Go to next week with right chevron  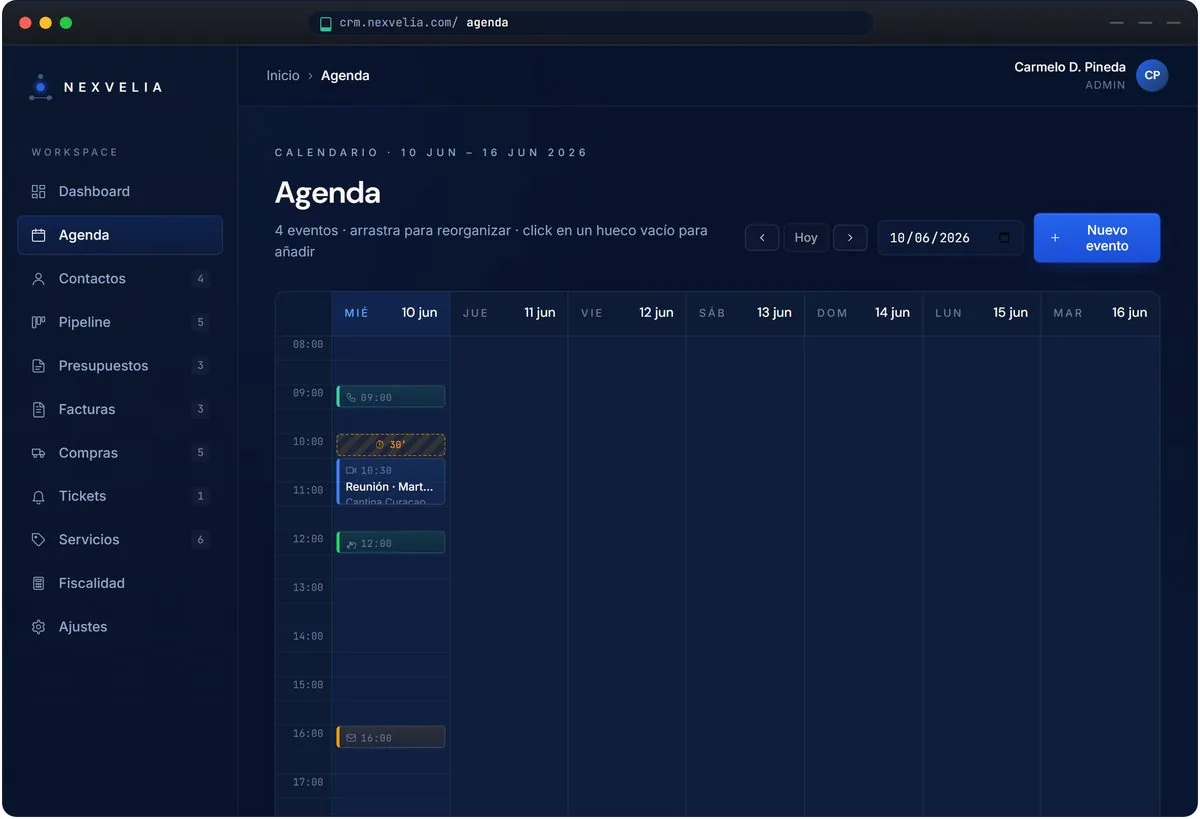[x=850, y=238]
